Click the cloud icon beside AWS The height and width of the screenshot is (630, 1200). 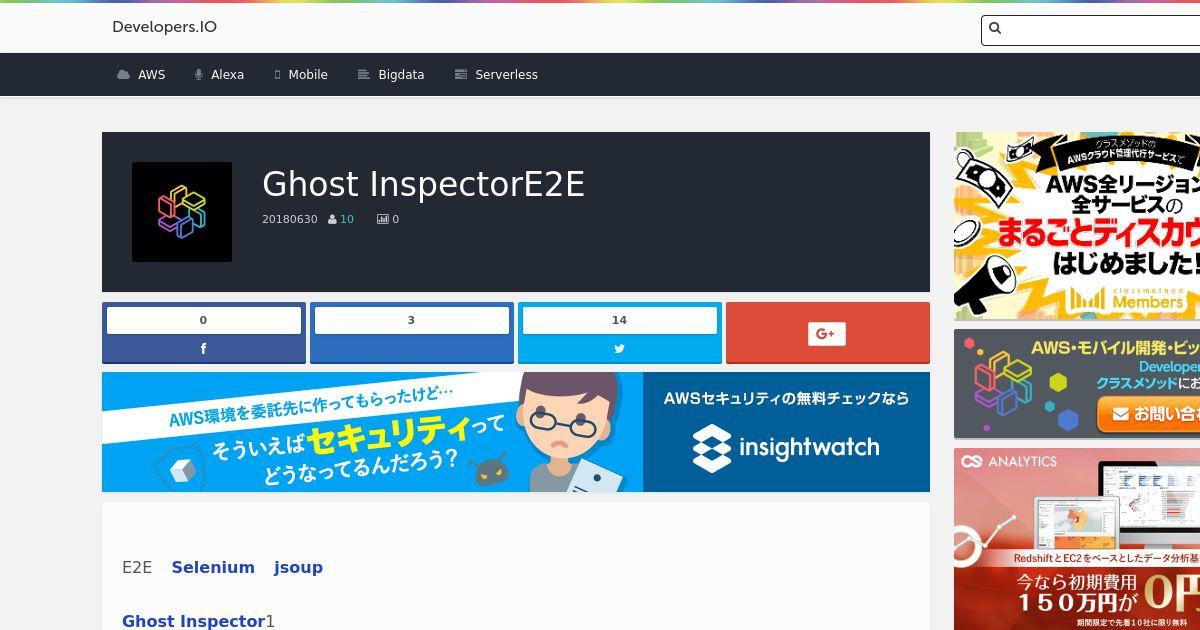tap(123, 75)
